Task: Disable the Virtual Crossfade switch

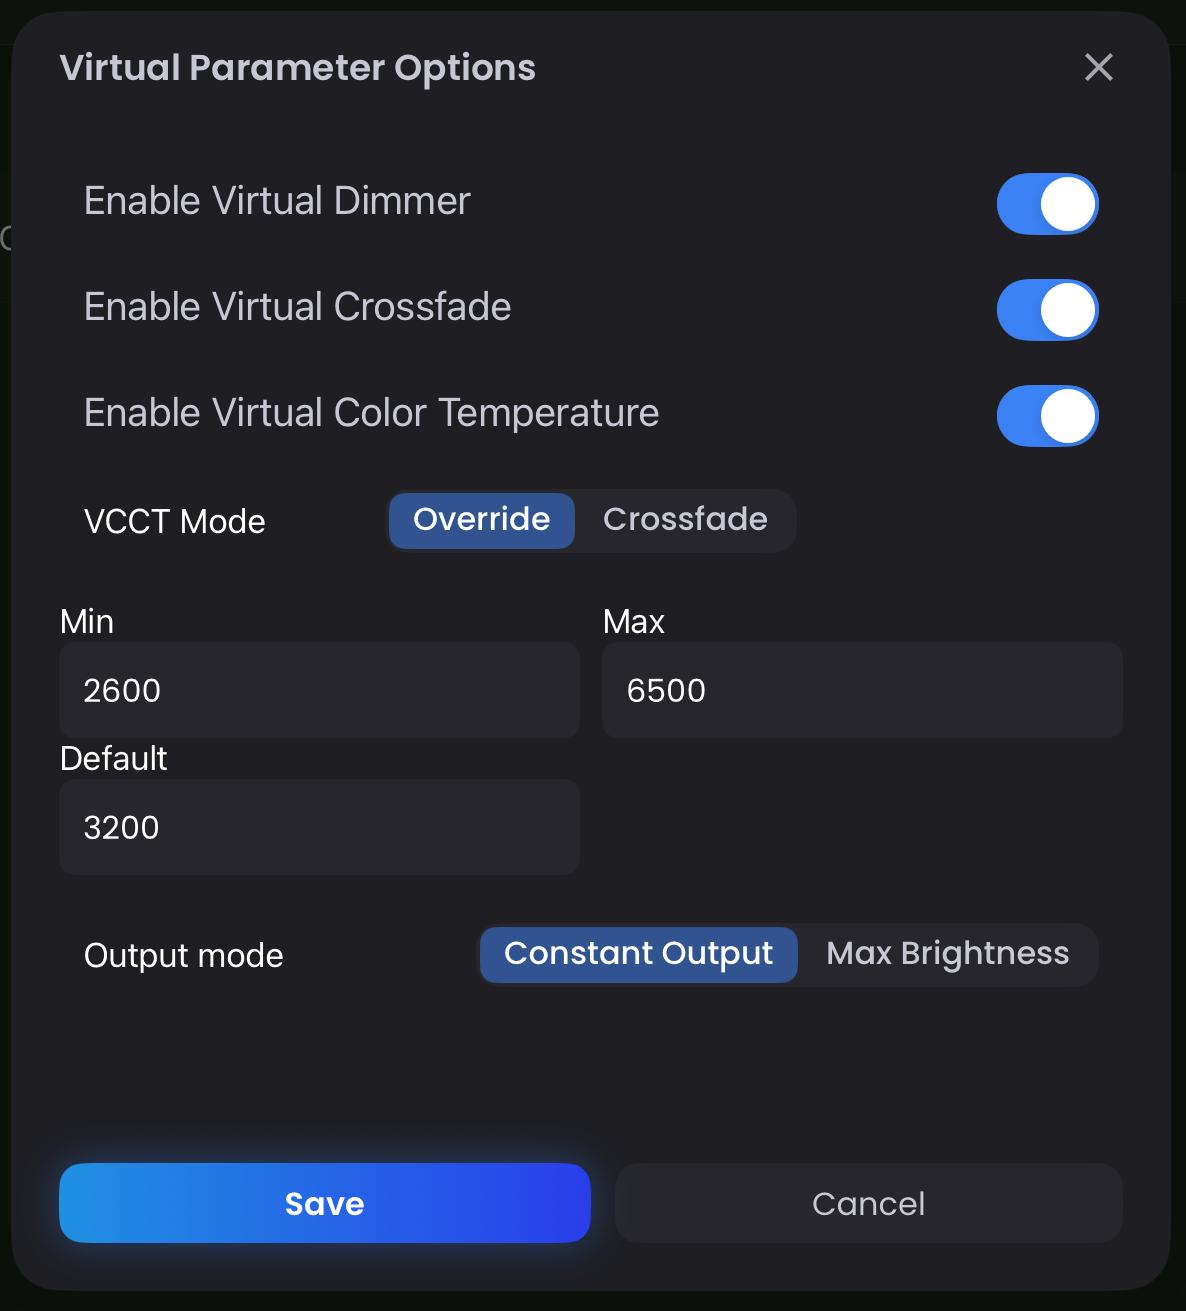Action: pyautogui.click(x=1047, y=310)
